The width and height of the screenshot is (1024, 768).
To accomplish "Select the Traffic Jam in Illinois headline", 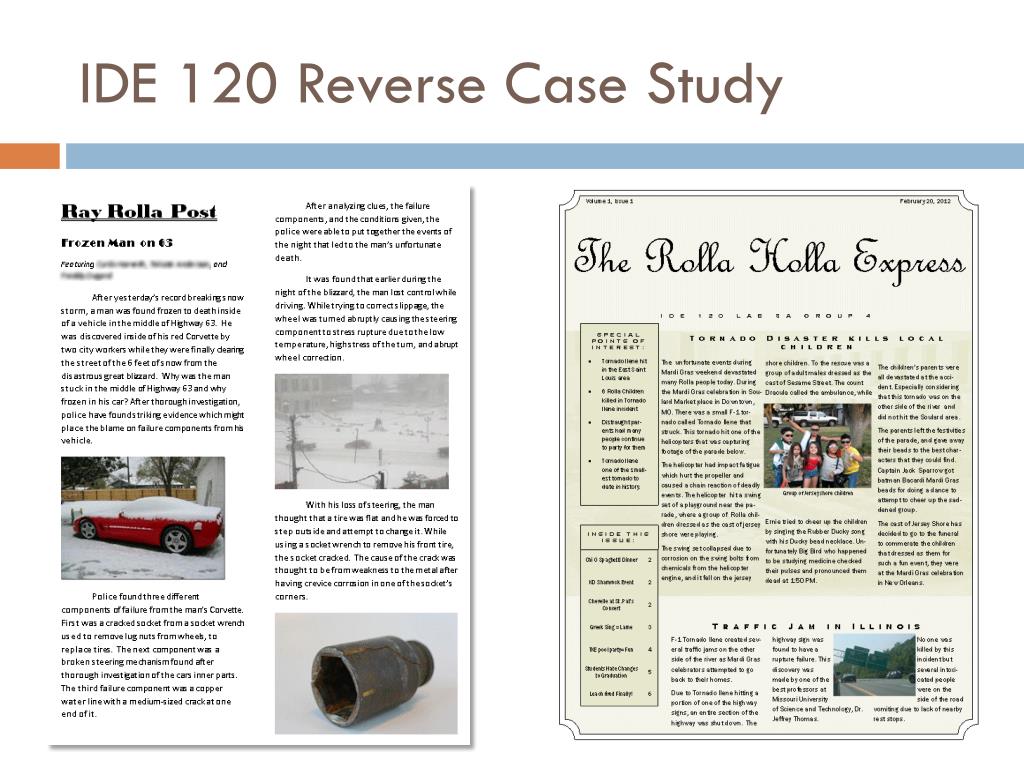I will pyautogui.click(x=816, y=626).
